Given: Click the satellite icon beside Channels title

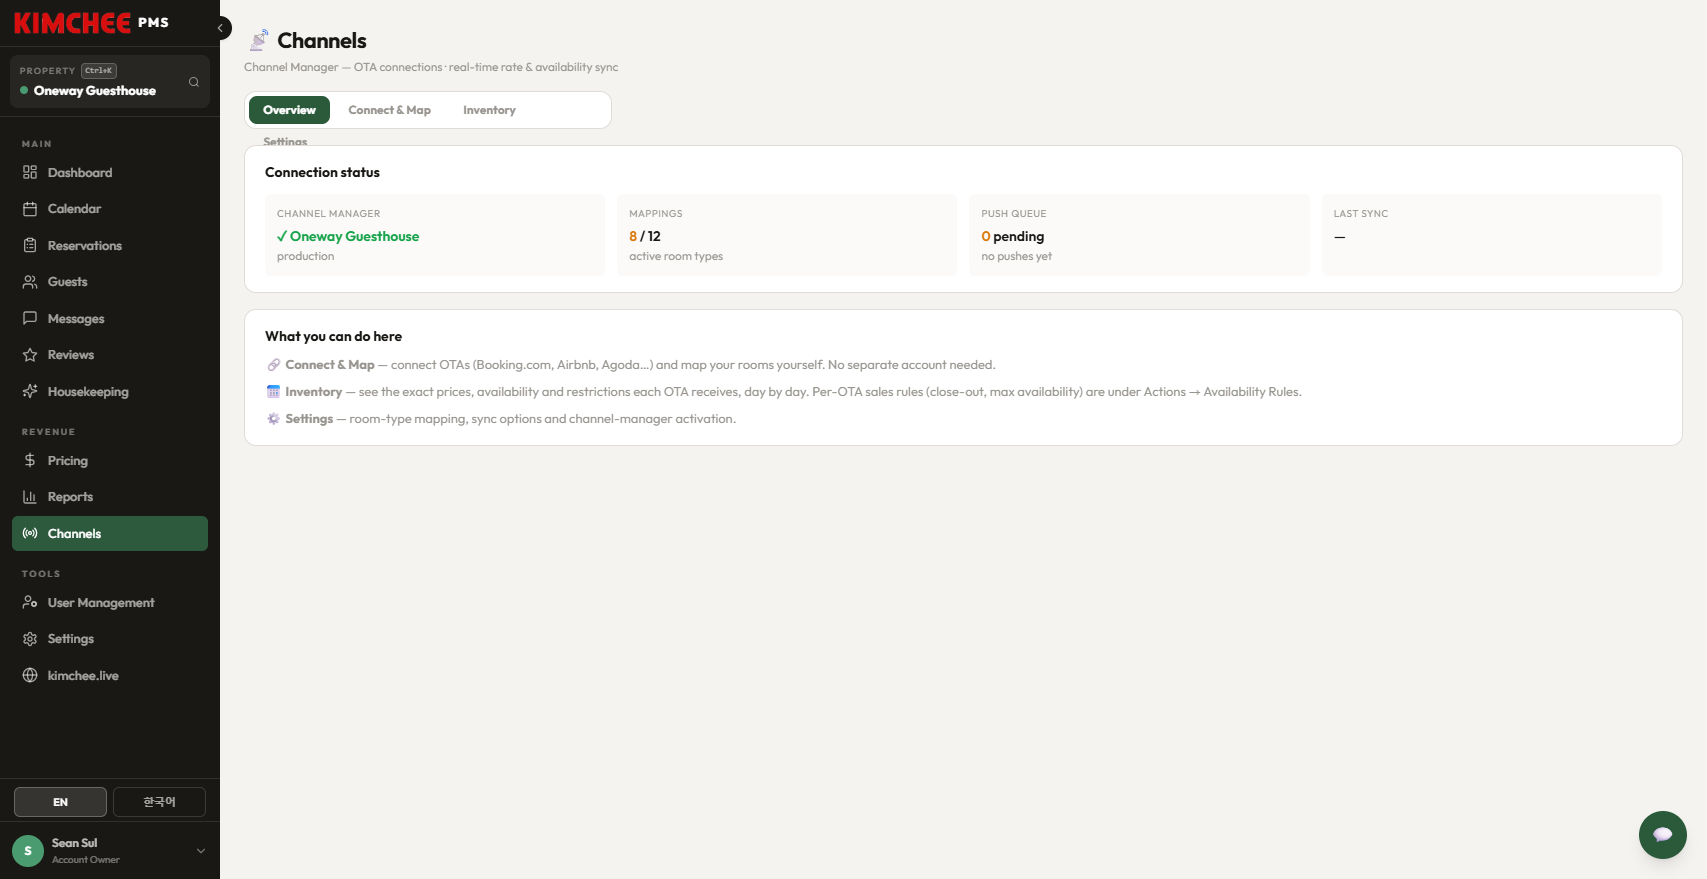Looking at the screenshot, I should click(x=259, y=40).
